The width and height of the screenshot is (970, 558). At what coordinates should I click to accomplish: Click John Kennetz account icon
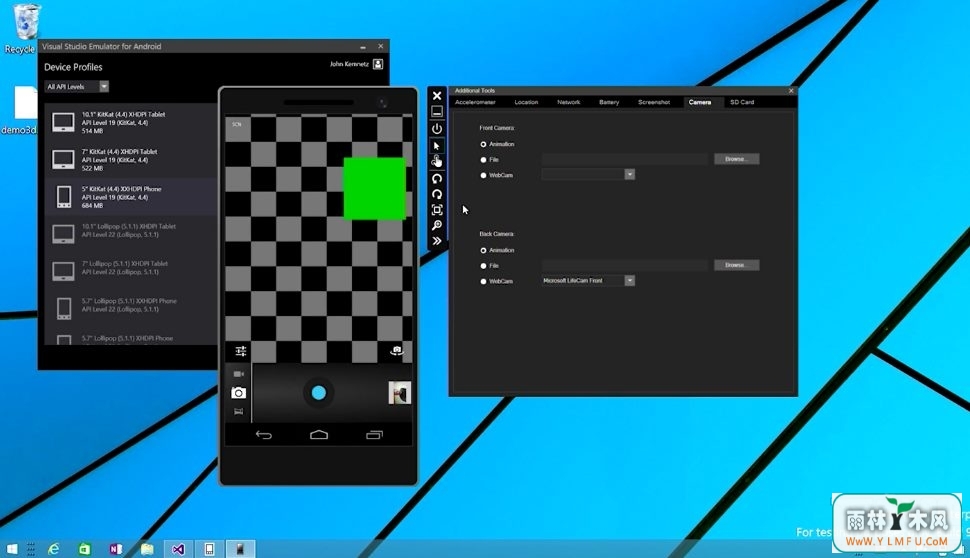tap(378, 64)
